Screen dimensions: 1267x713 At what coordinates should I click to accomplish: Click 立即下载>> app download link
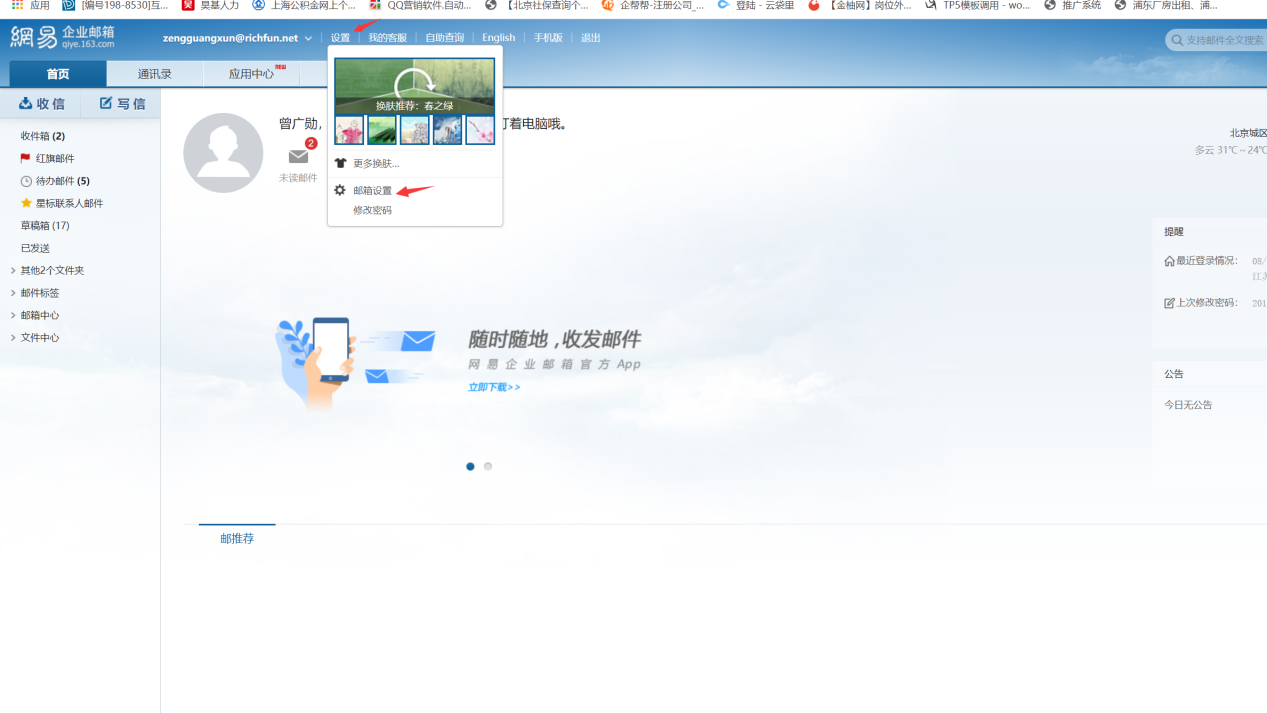click(494, 387)
